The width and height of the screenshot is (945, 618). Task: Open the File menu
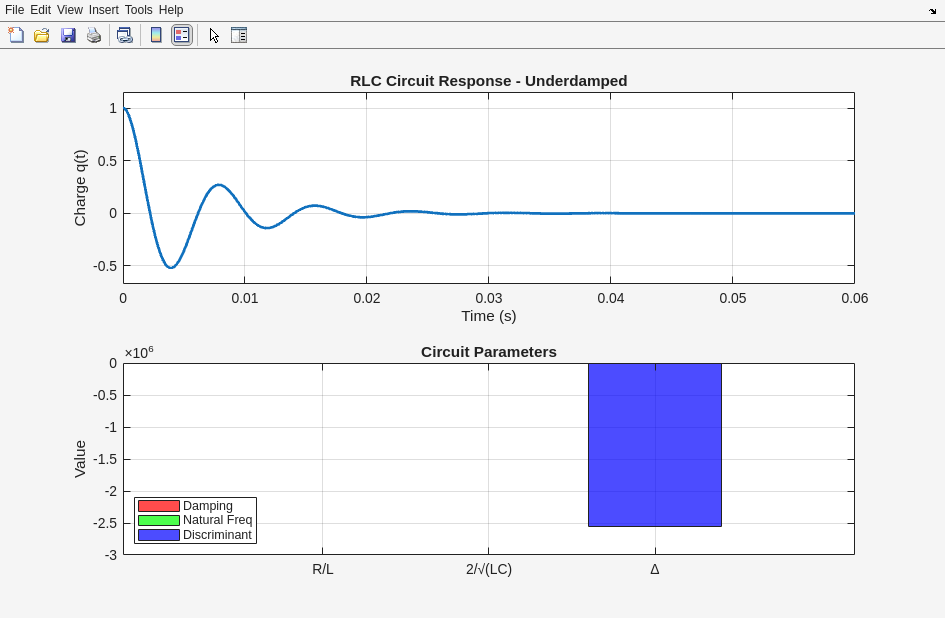[14, 10]
